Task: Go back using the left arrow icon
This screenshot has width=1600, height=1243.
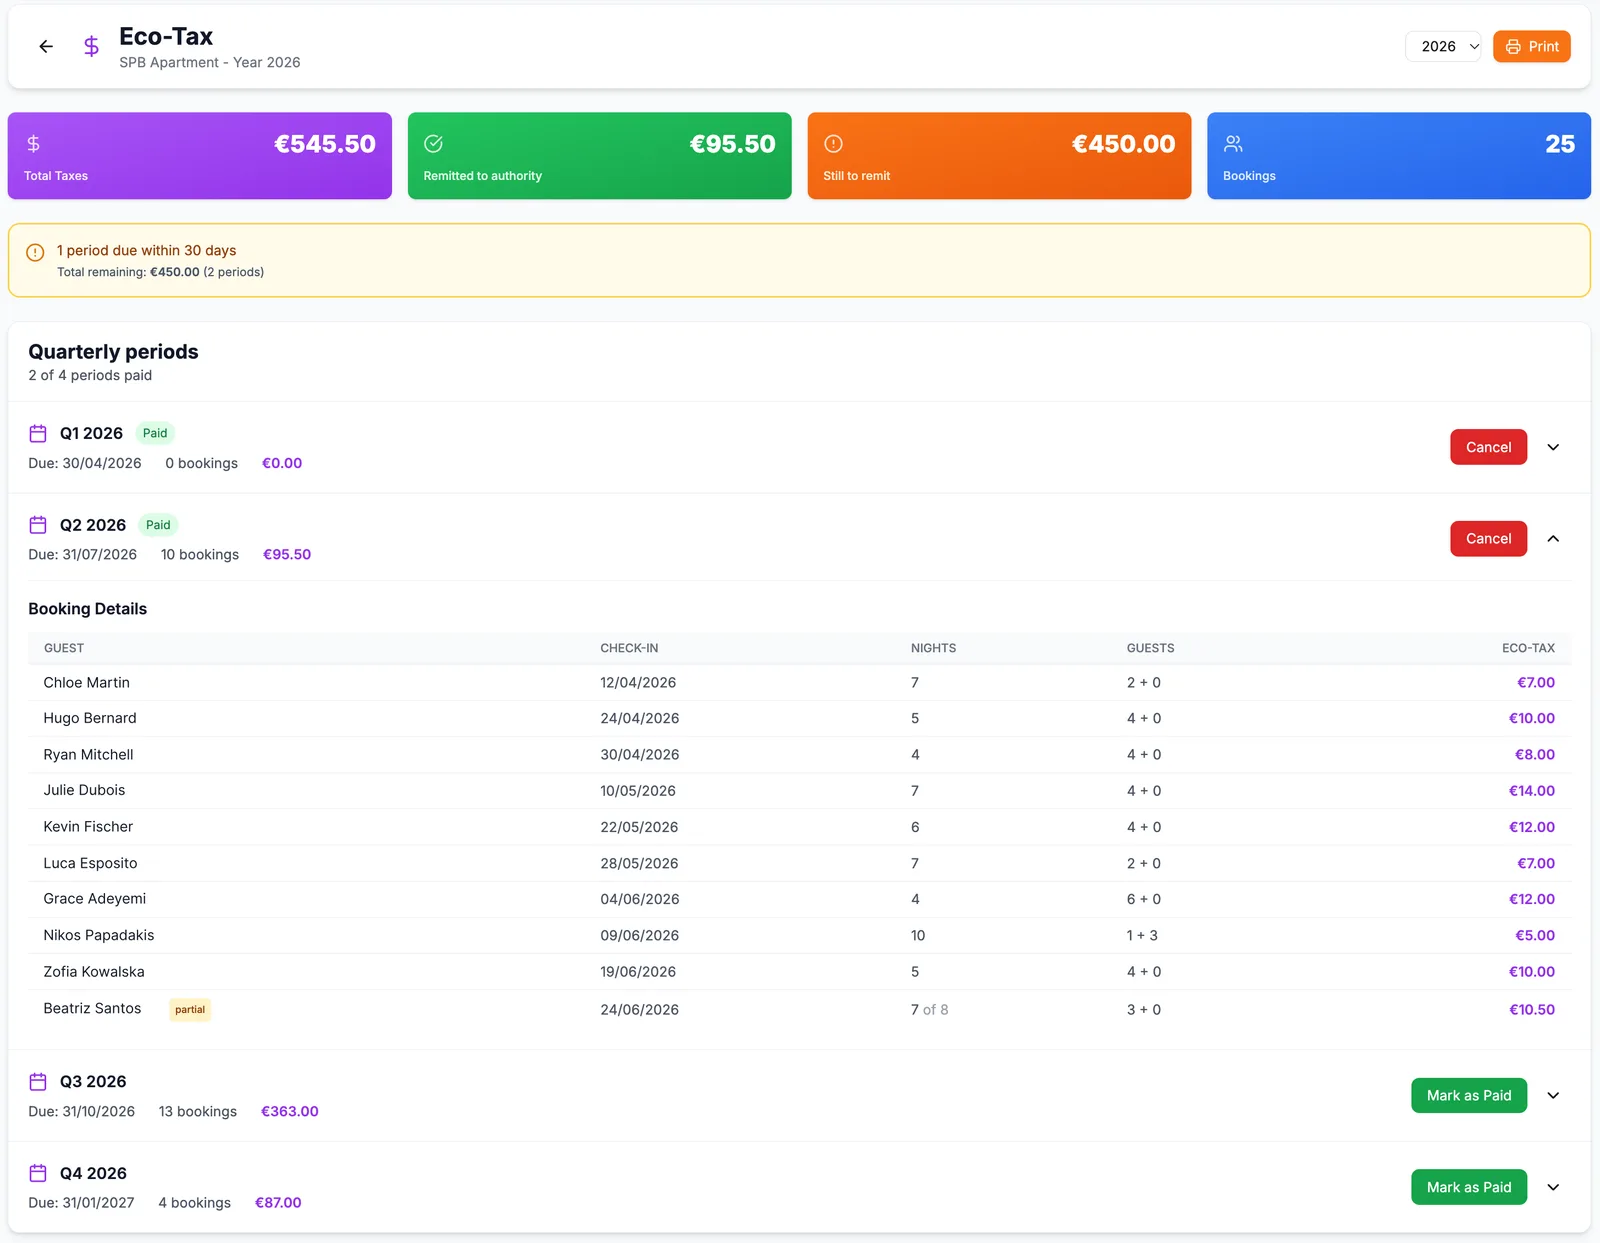Action: [46, 46]
